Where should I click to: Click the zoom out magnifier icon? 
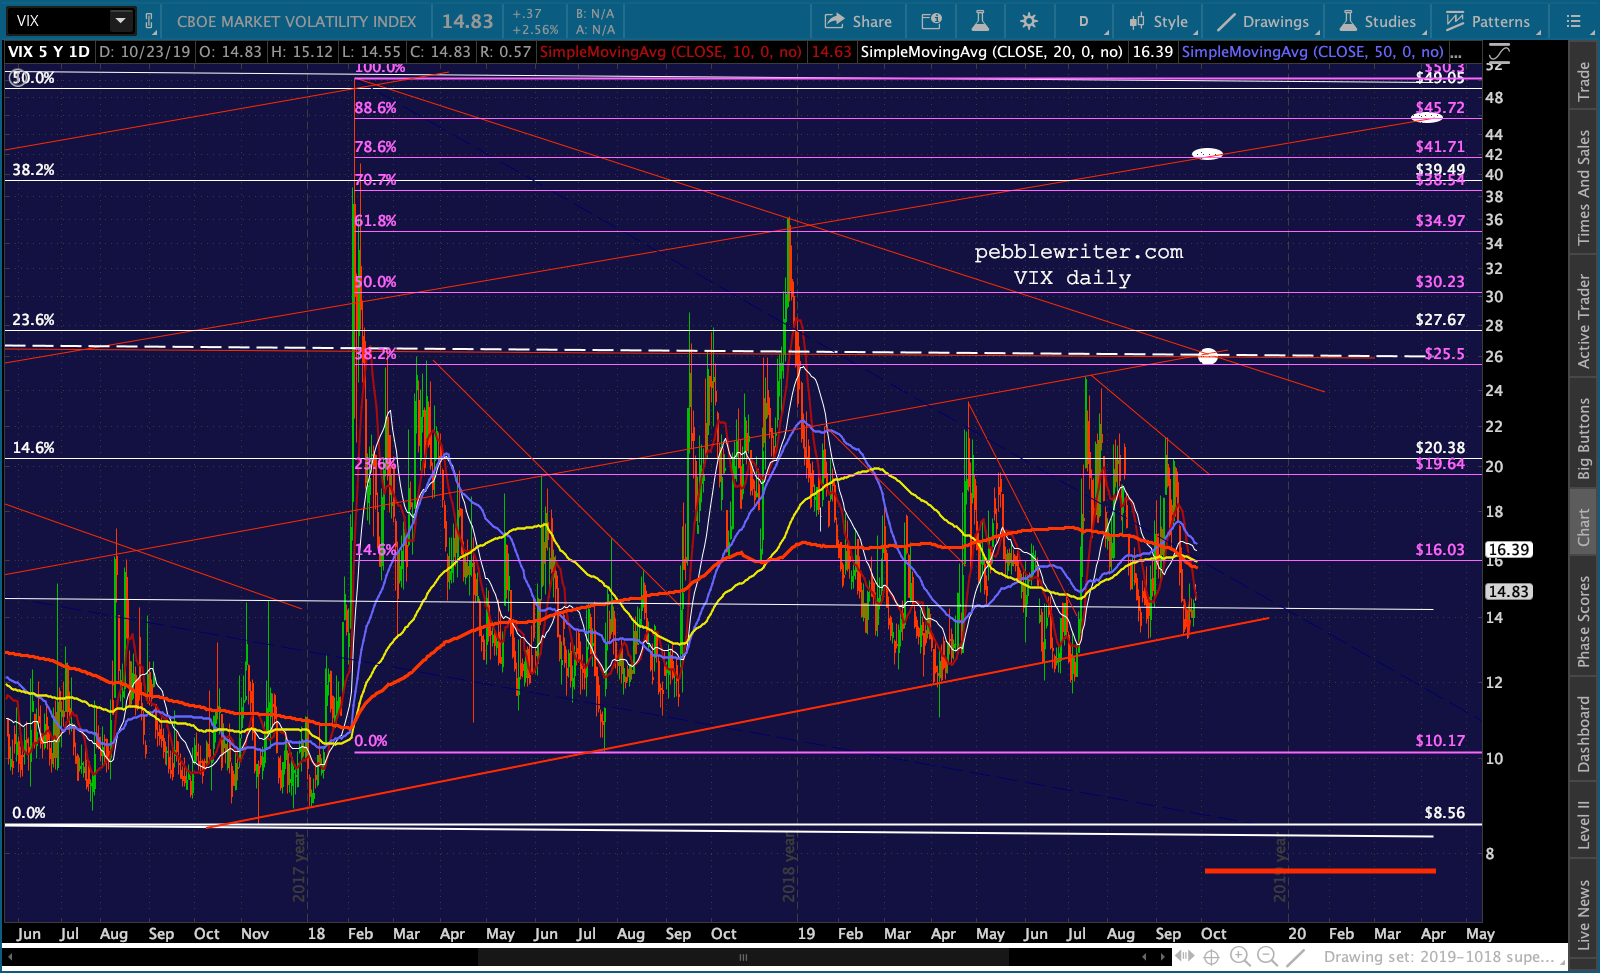click(x=1267, y=957)
